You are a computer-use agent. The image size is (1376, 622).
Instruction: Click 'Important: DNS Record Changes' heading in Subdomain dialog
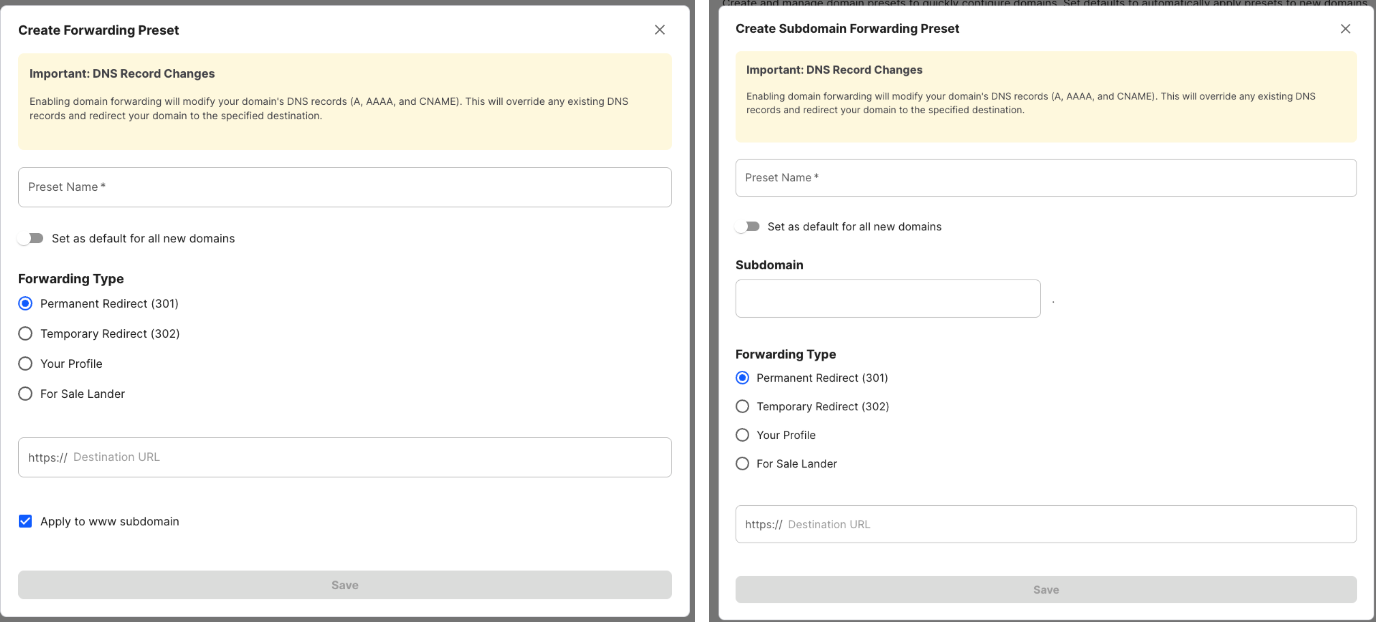point(834,70)
